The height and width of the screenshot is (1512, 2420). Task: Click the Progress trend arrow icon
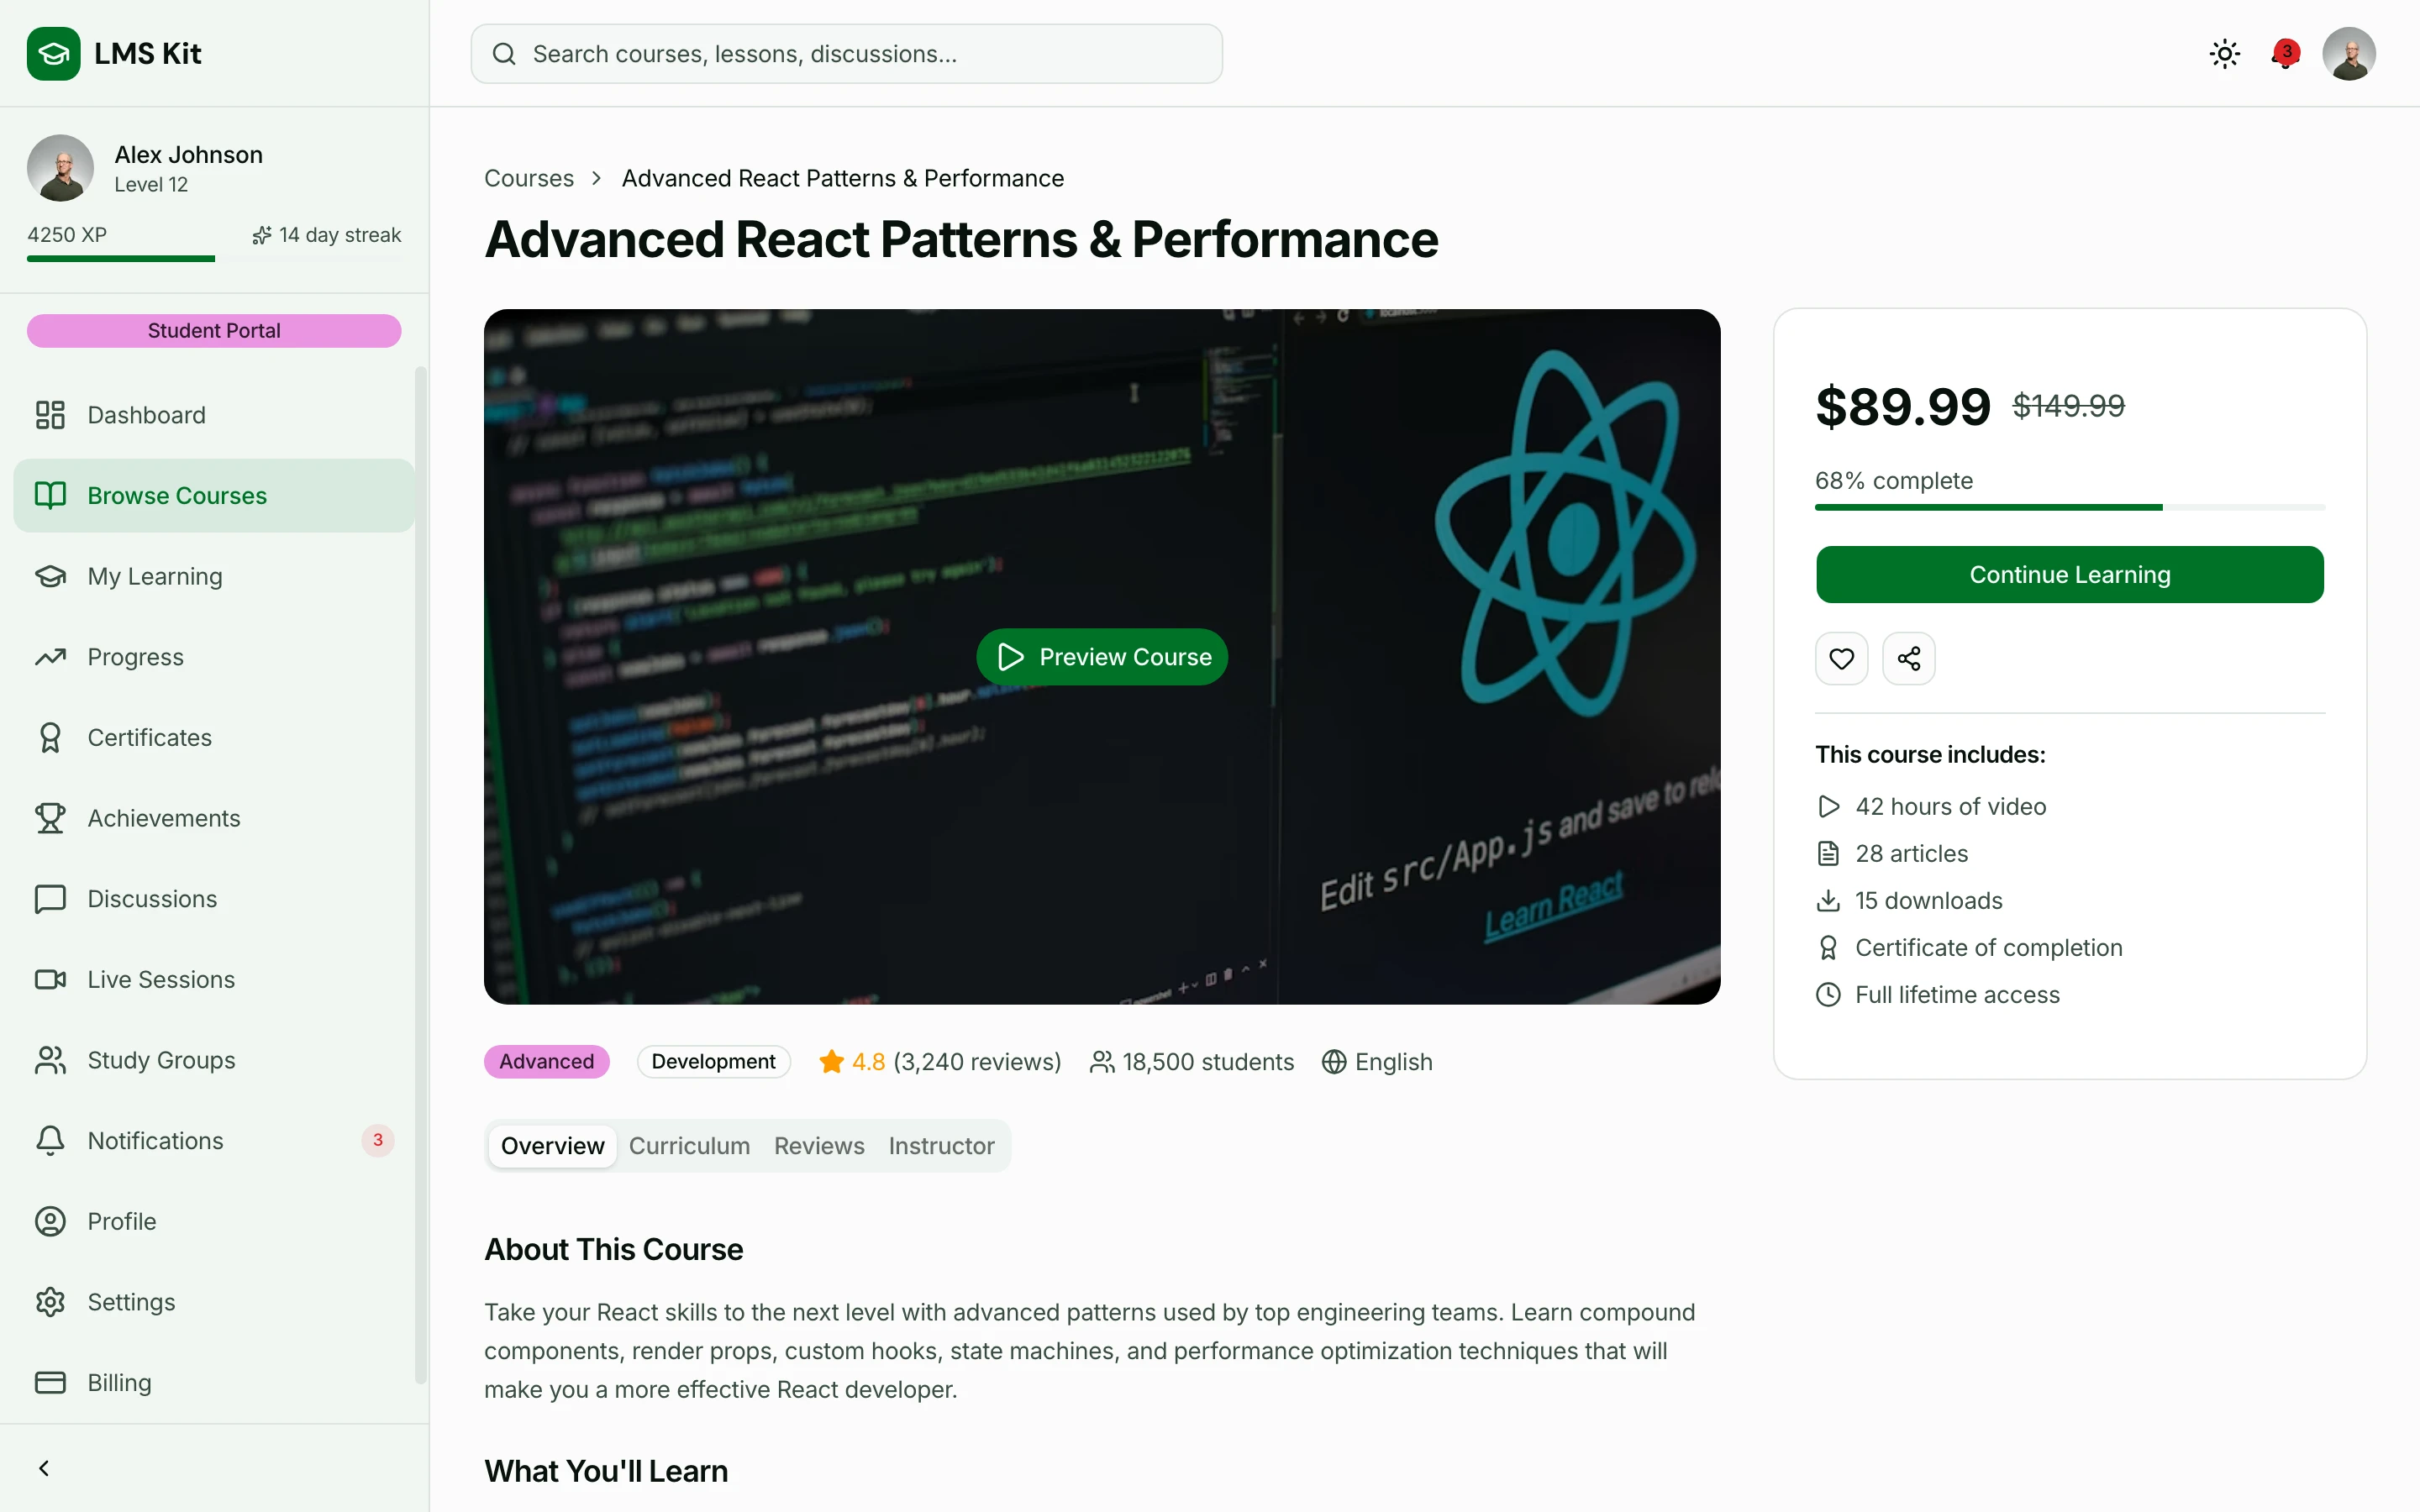(x=50, y=657)
